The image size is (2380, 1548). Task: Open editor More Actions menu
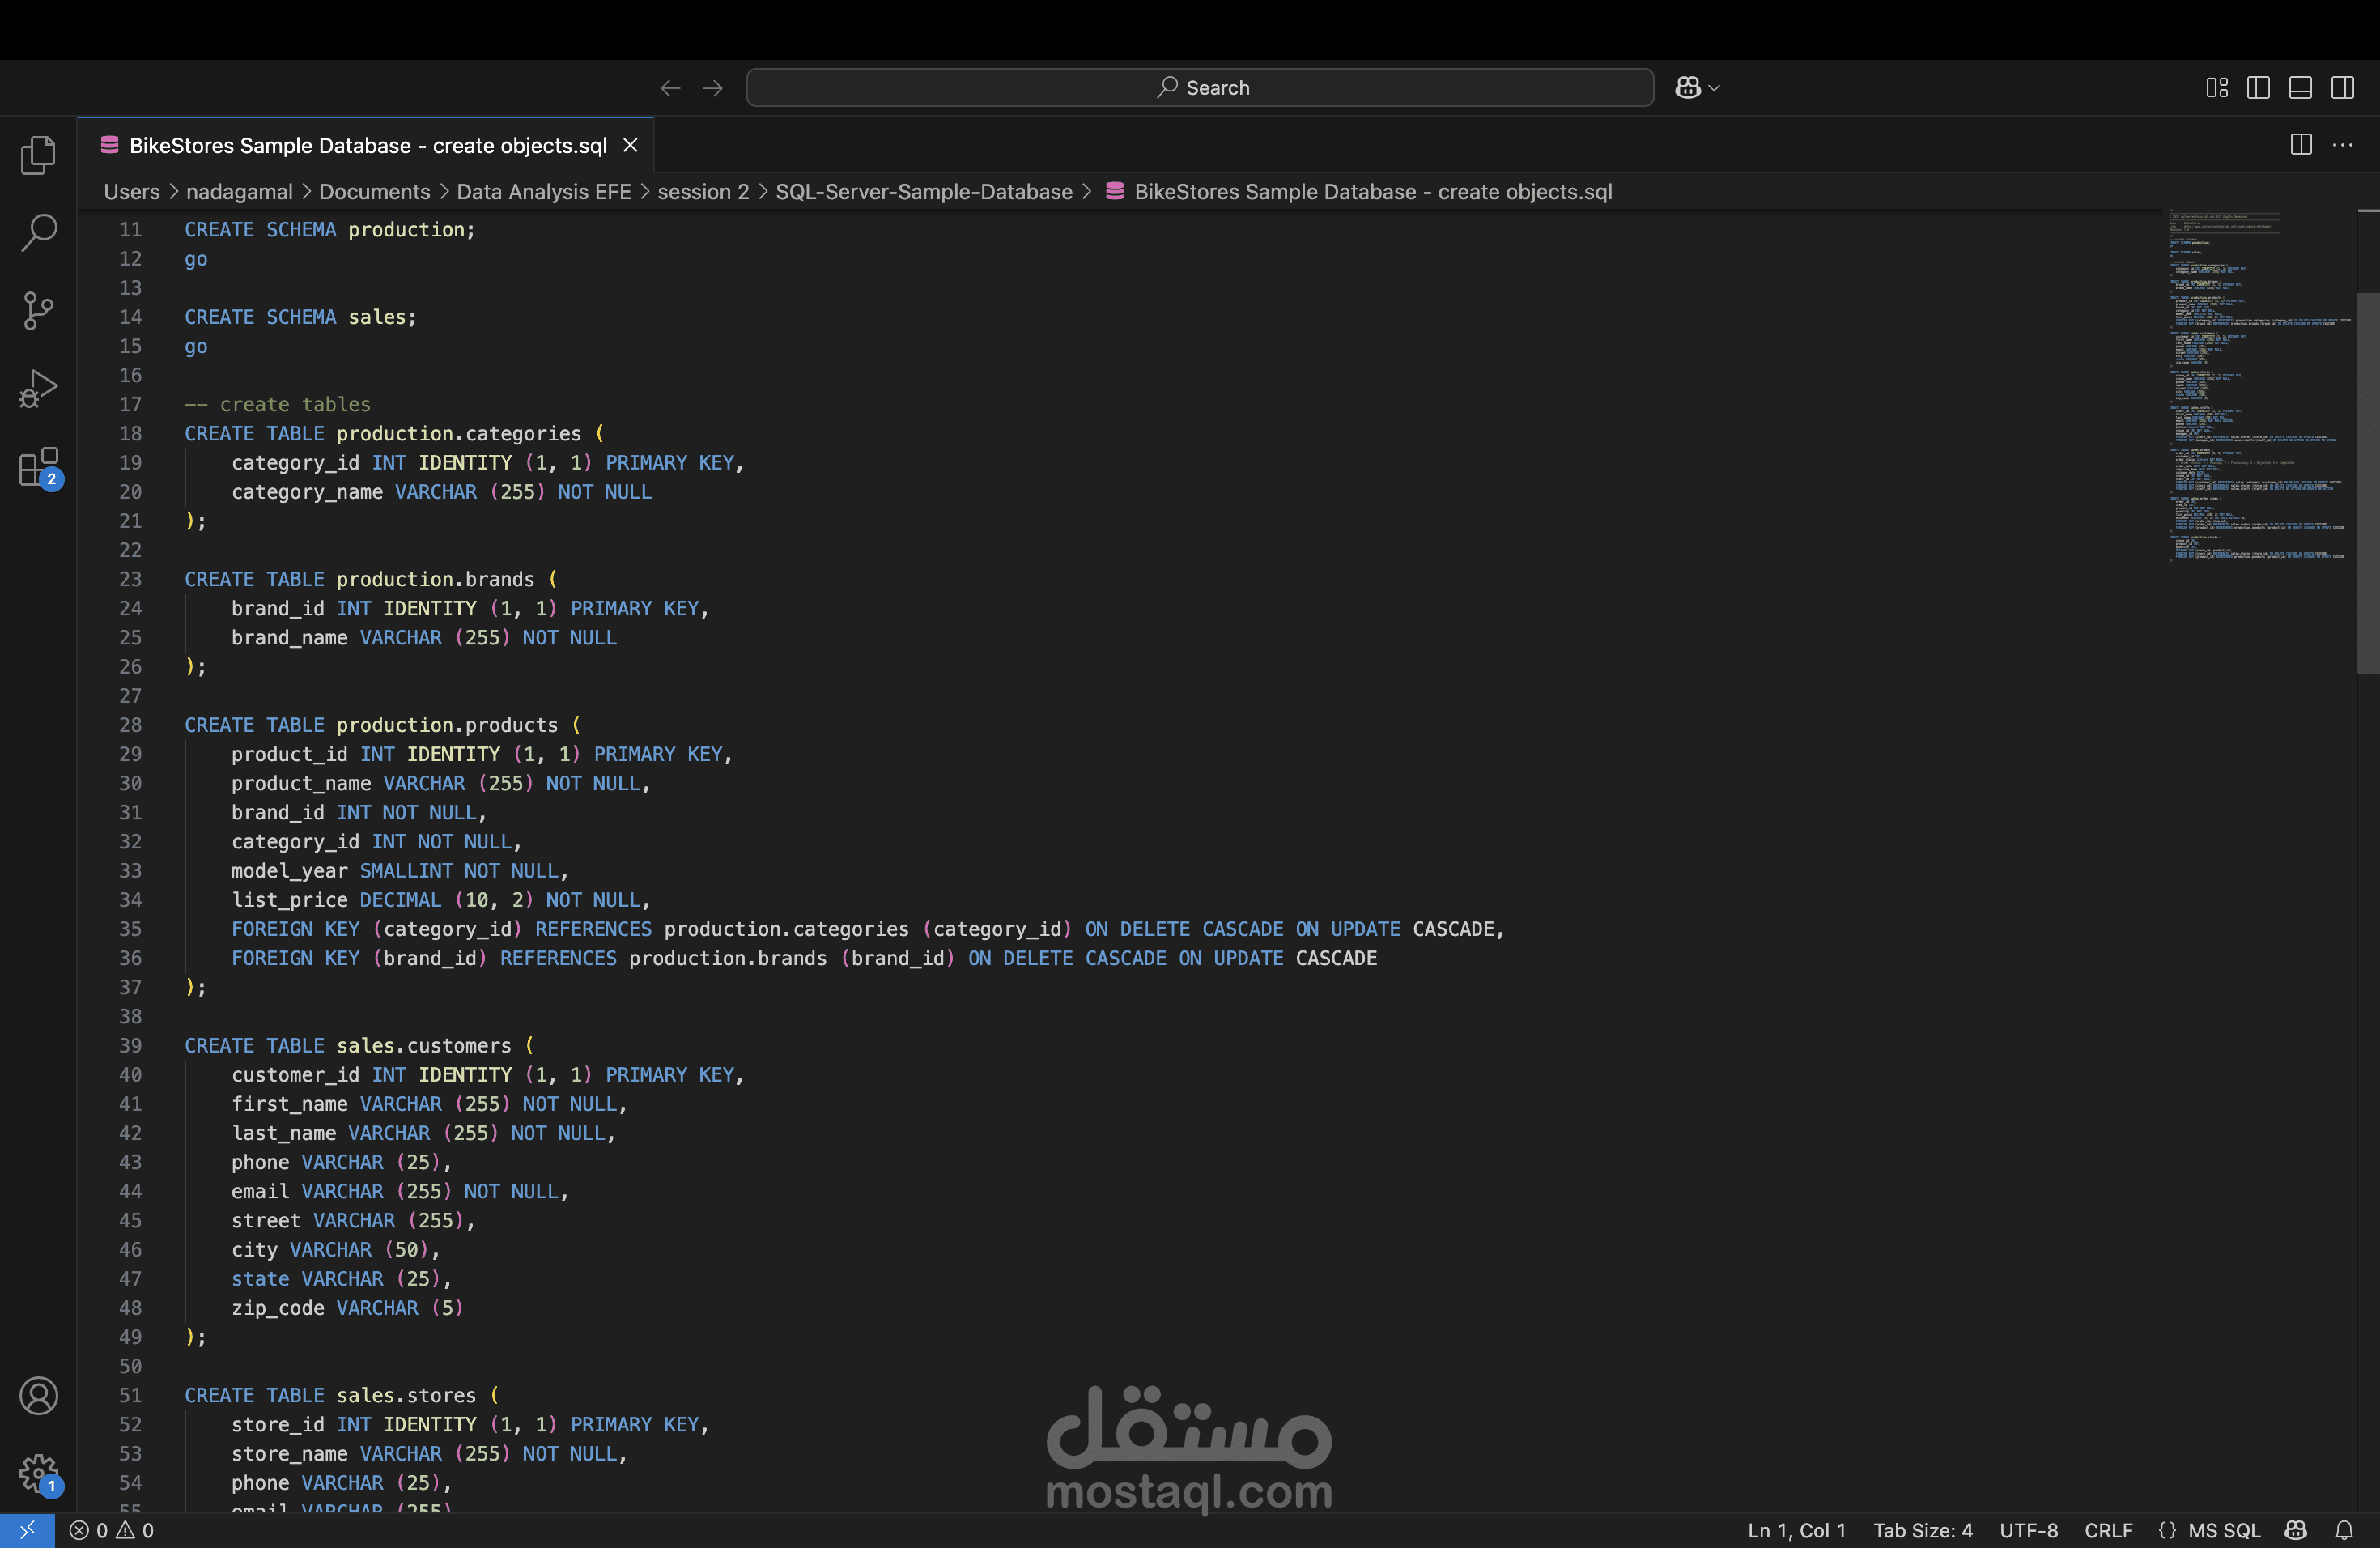pyautogui.click(x=2342, y=145)
